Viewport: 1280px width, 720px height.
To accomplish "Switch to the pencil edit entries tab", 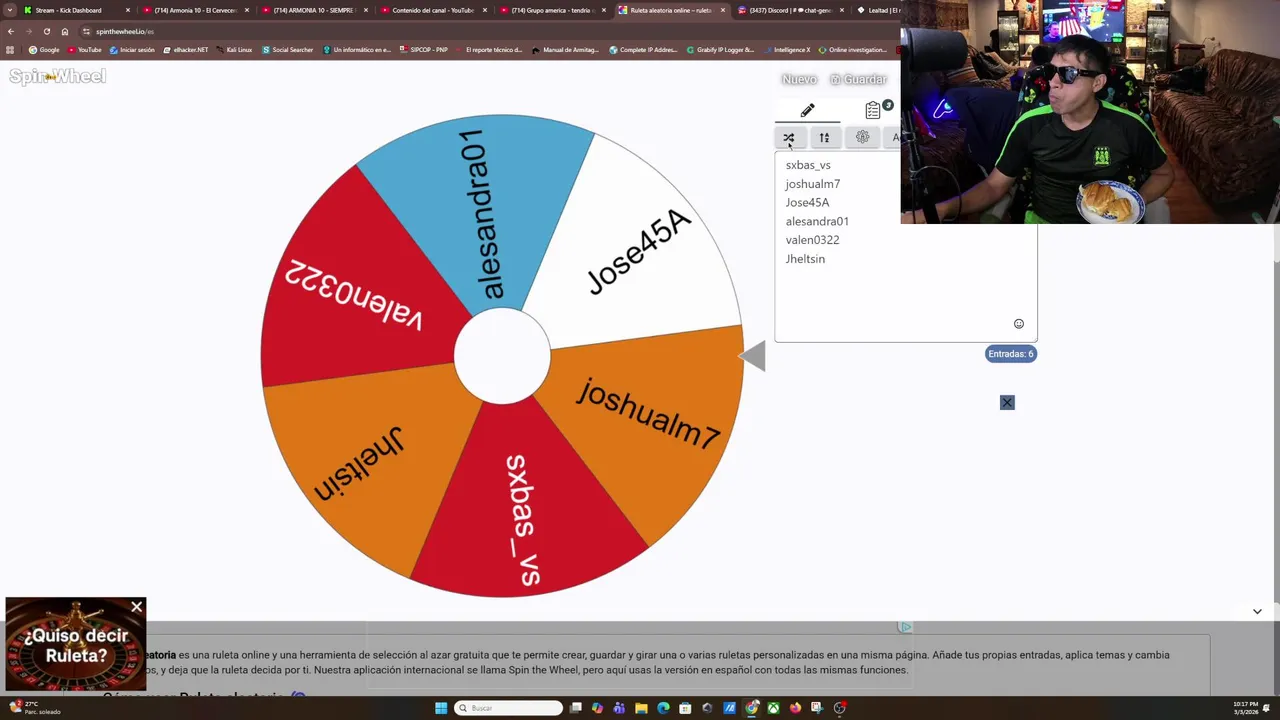I will point(807,110).
